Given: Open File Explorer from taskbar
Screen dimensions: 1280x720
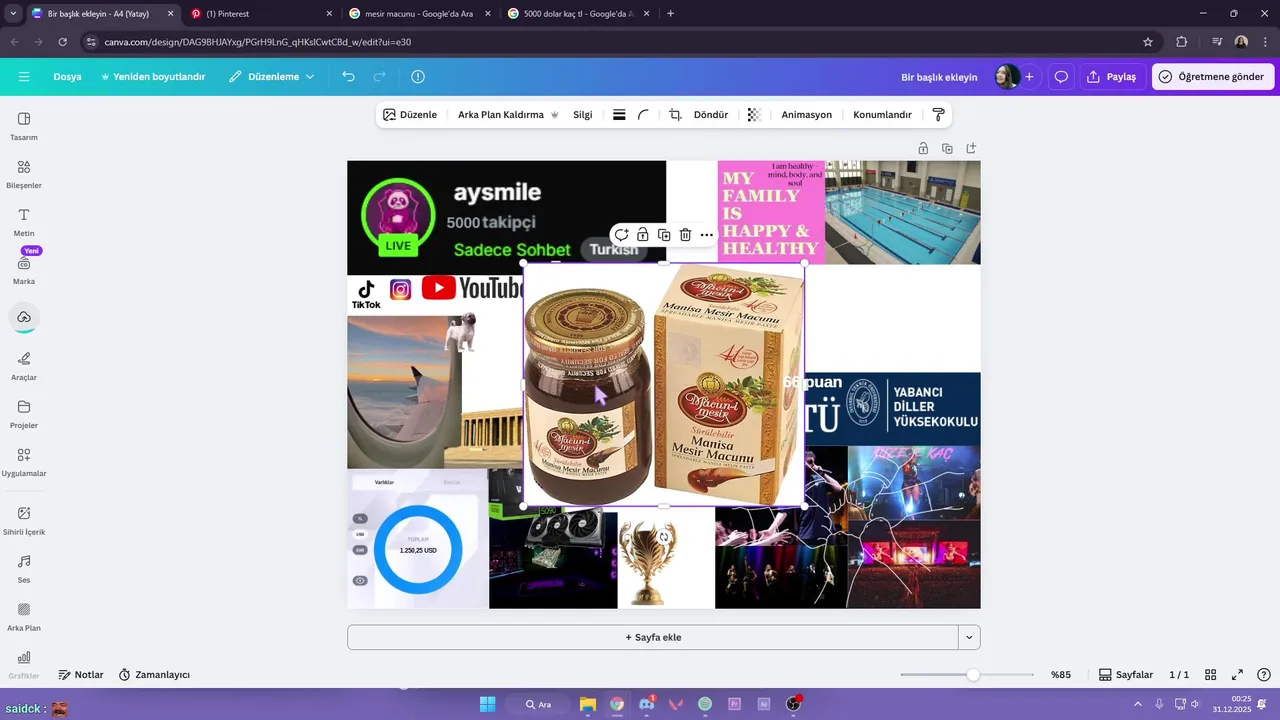Looking at the screenshot, I should point(588,704).
